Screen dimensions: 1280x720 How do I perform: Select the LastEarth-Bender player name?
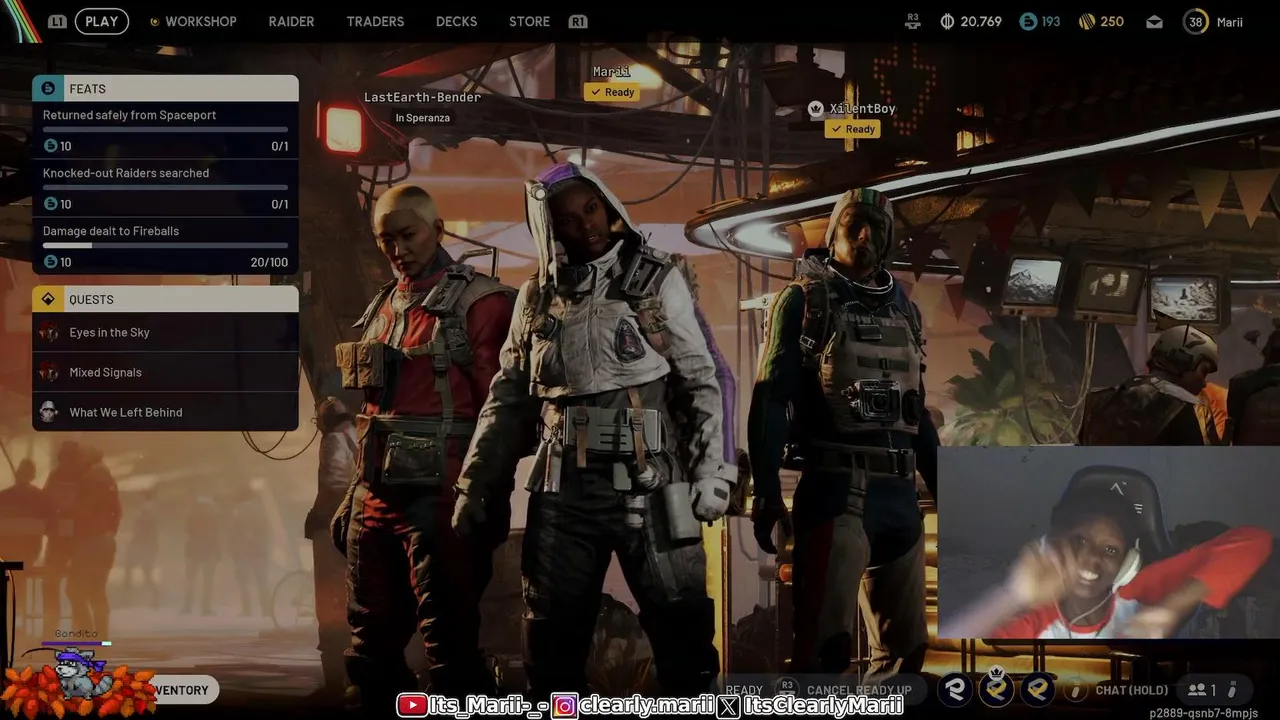click(422, 97)
